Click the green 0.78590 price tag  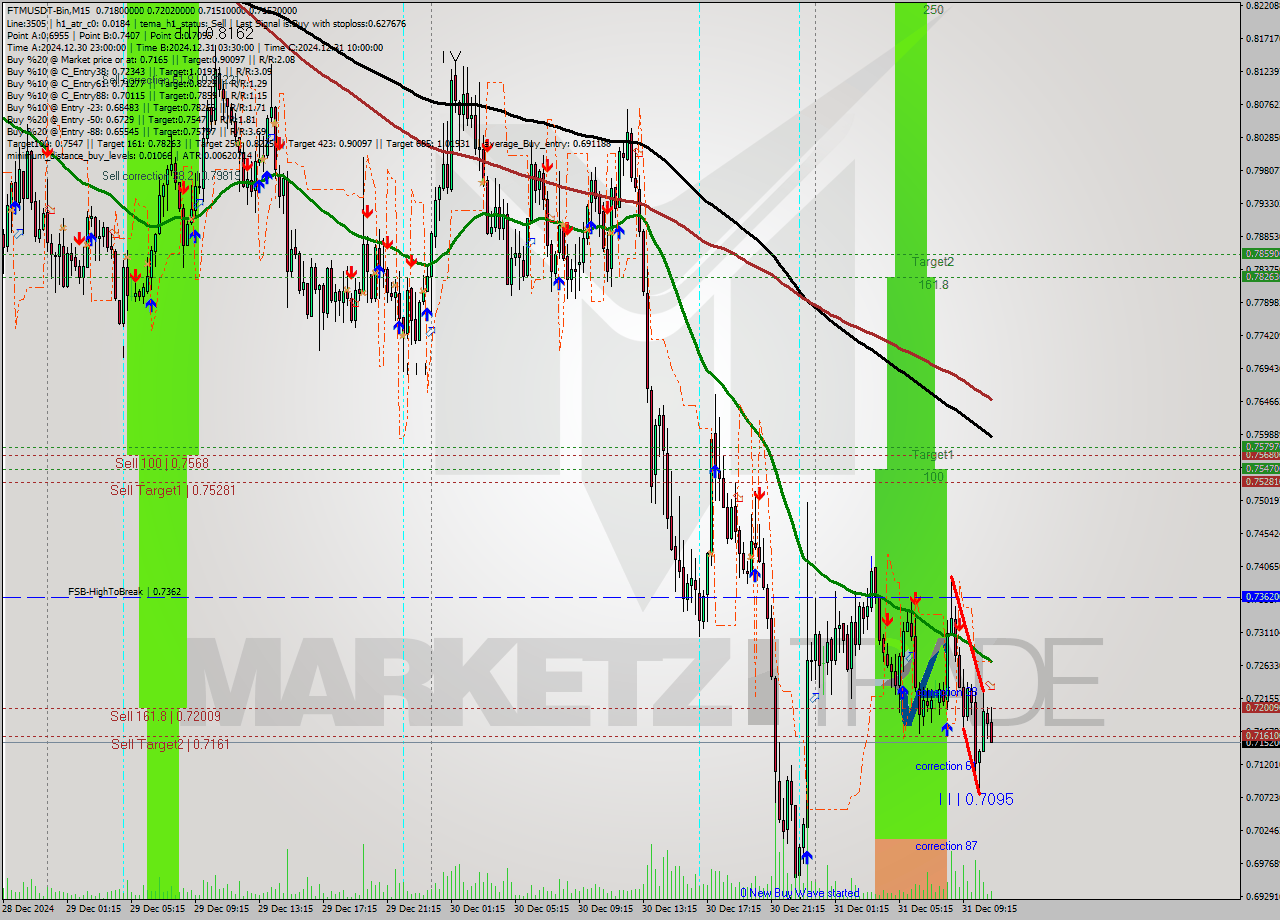click(1260, 254)
